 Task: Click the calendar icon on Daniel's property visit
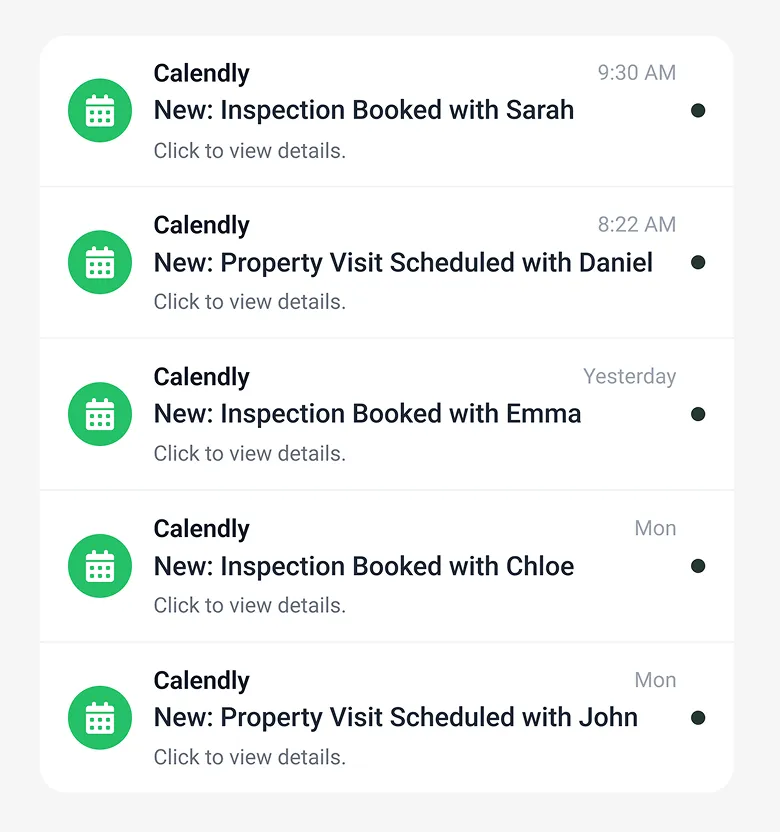point(100,262)
